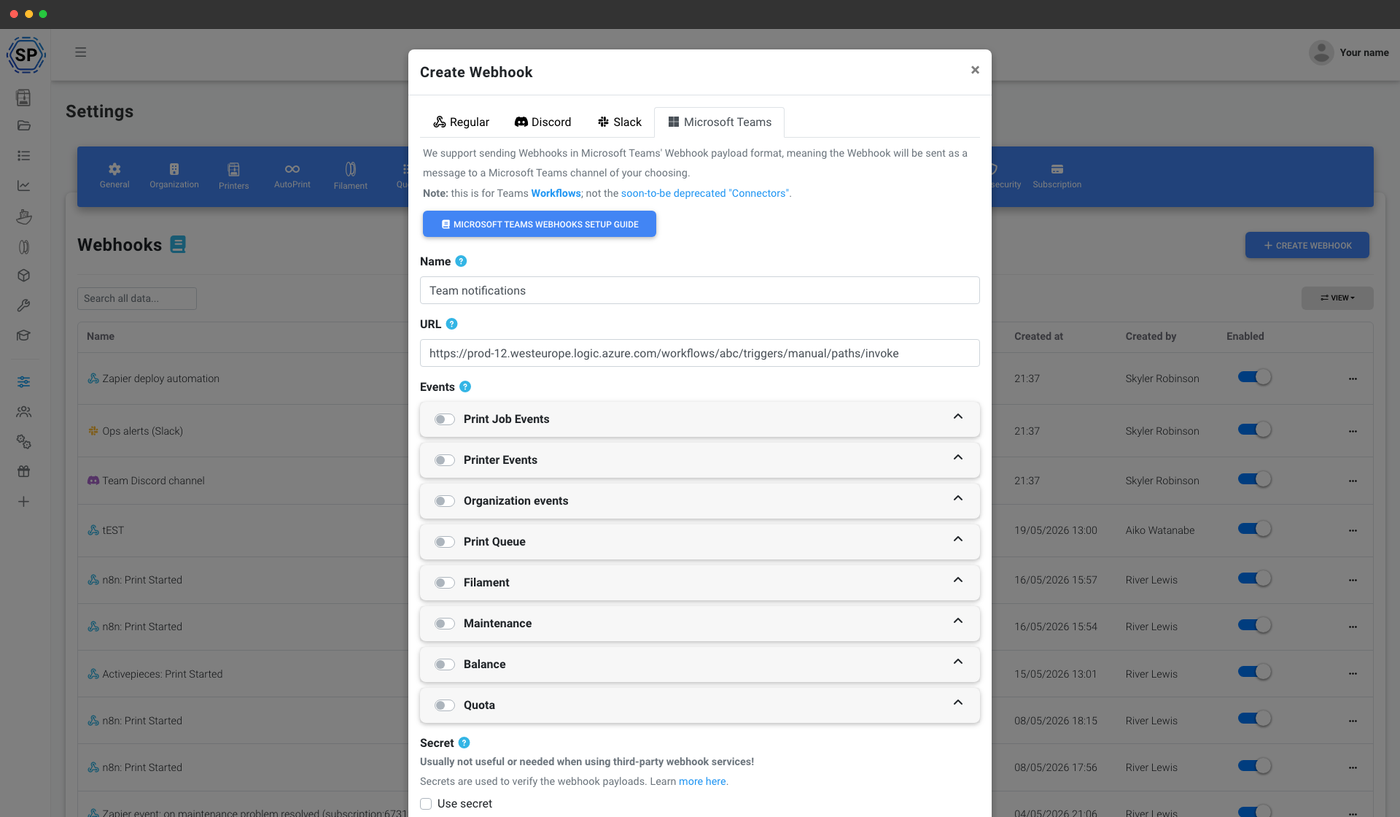Toggle the hamburger sidebar menu
Image resolution: width=1400 pixels, height=817 pixels.
(x=81, y=52)
